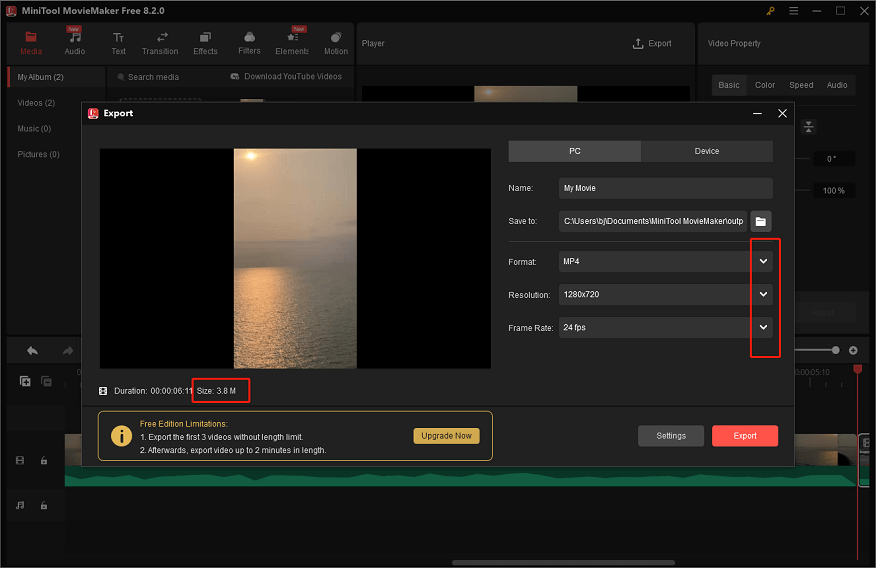
Task: Click the rotation value 0° field
Action: pos(832,159)
